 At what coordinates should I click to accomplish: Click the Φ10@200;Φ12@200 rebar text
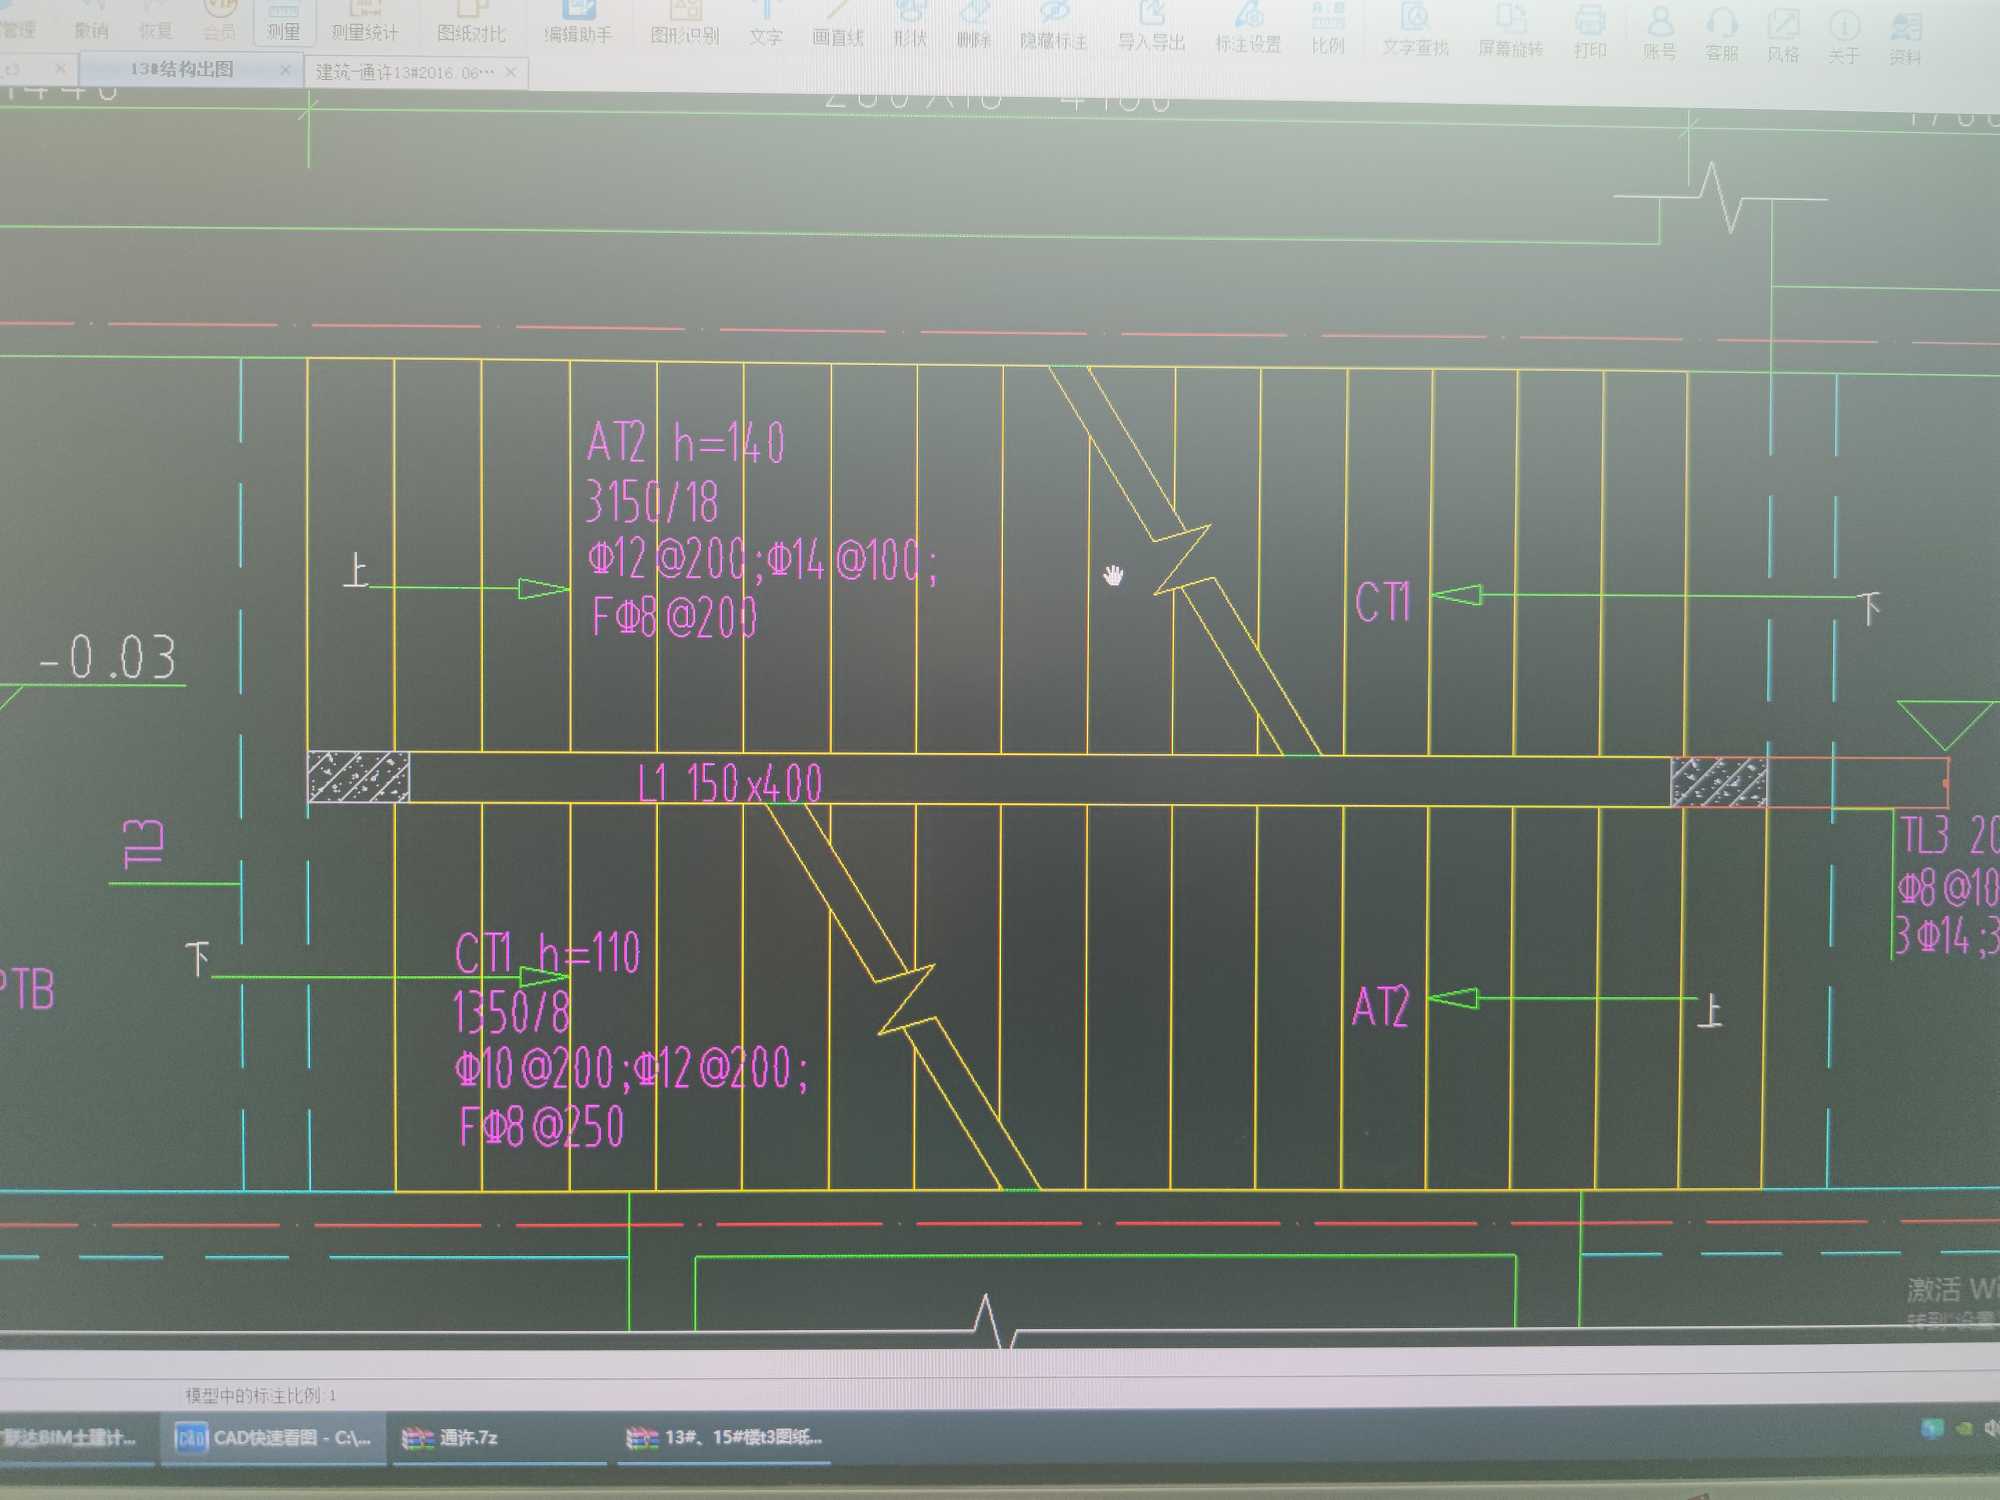(x=631, y=1069)
